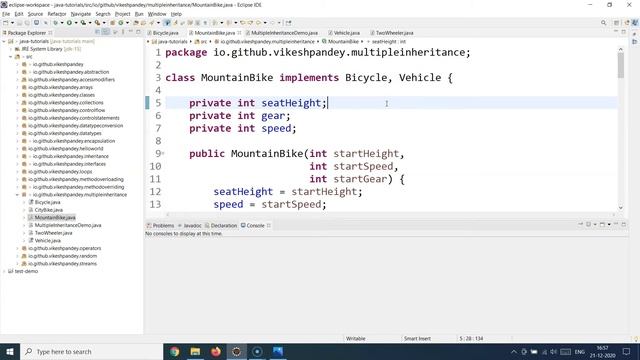Click Pin Editor toolbar icon
This screenshot has height=360, width=640.
pos(288,23)
